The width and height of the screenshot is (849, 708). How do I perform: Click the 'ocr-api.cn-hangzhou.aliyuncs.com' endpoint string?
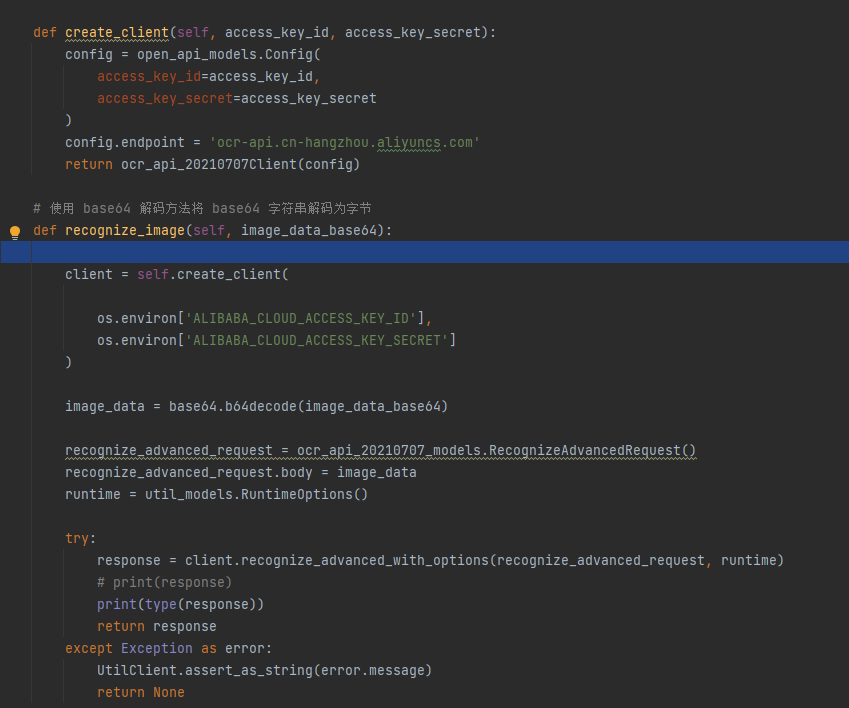[x=344, y=142]
